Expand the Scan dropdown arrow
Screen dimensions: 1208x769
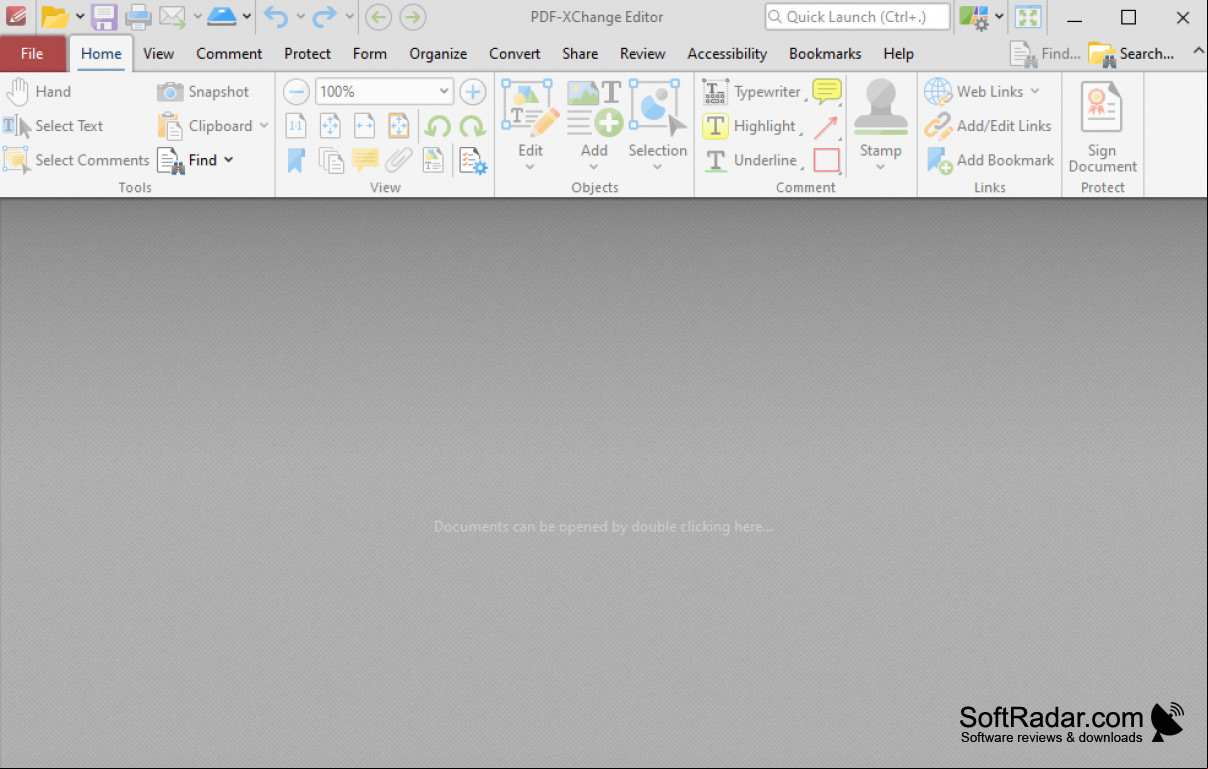(246, 17)
